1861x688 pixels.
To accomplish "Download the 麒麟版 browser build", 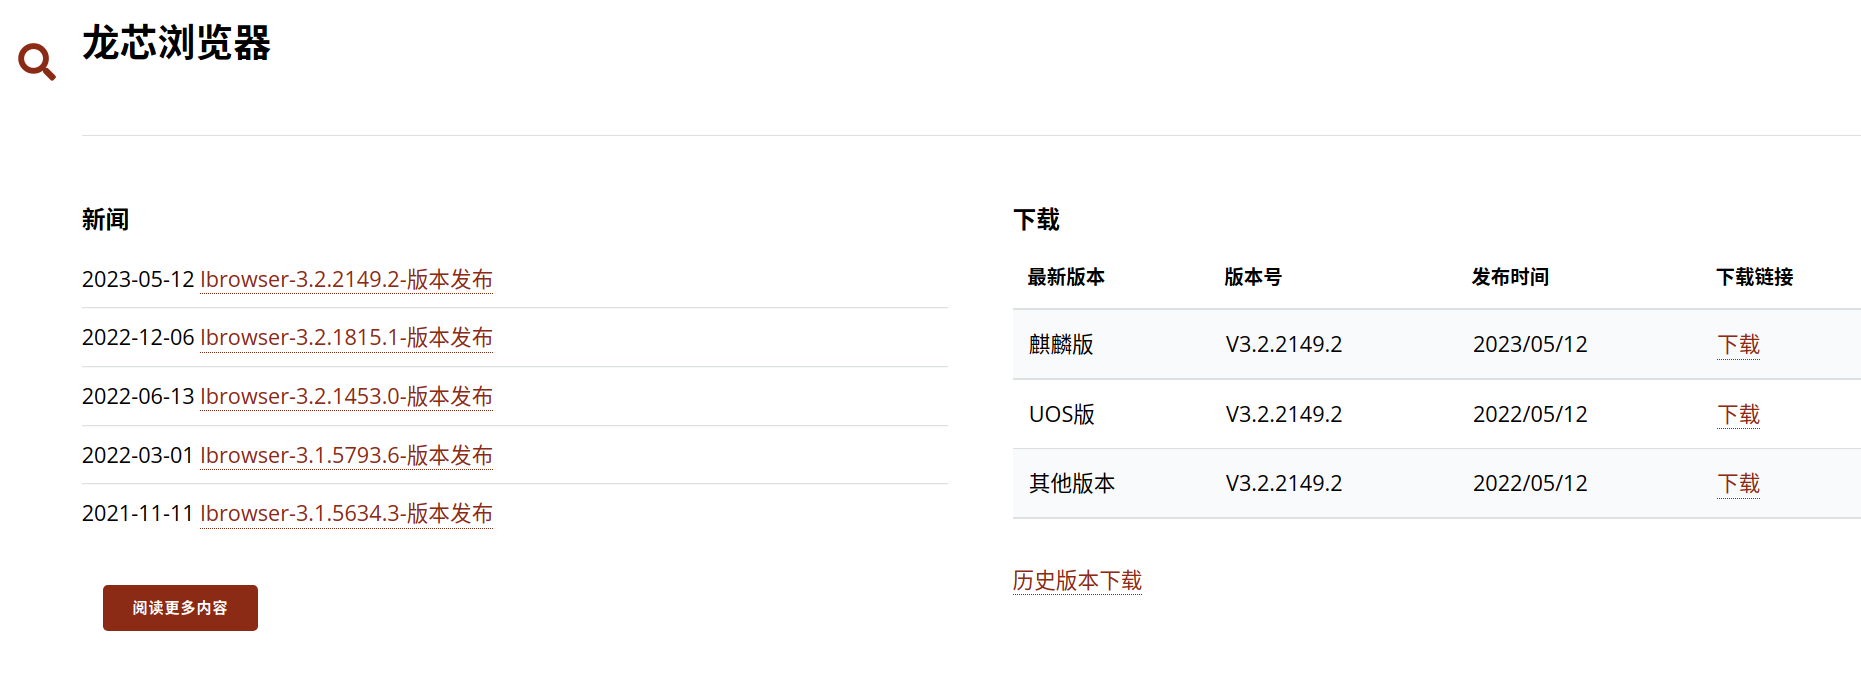I will click(1738, 345).
